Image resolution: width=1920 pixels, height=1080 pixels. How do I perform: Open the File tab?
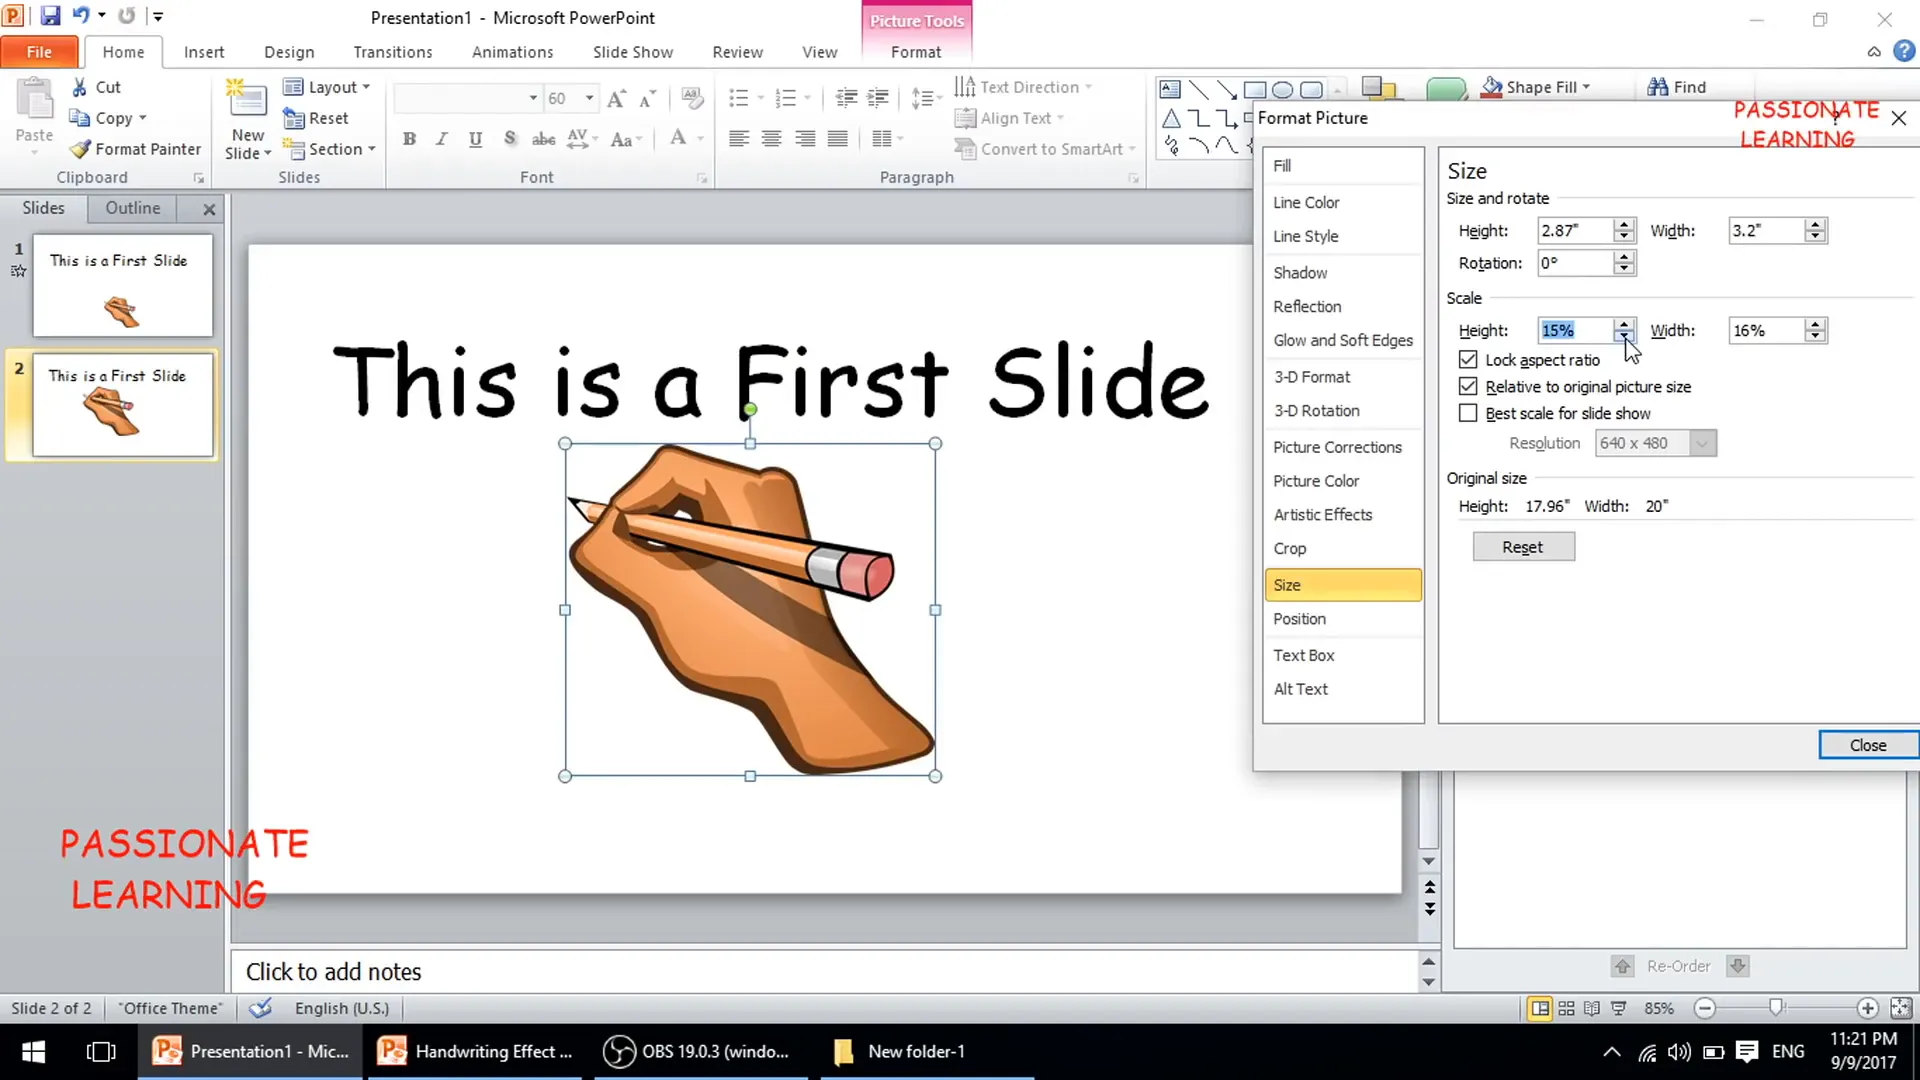(x=39, y=52)
